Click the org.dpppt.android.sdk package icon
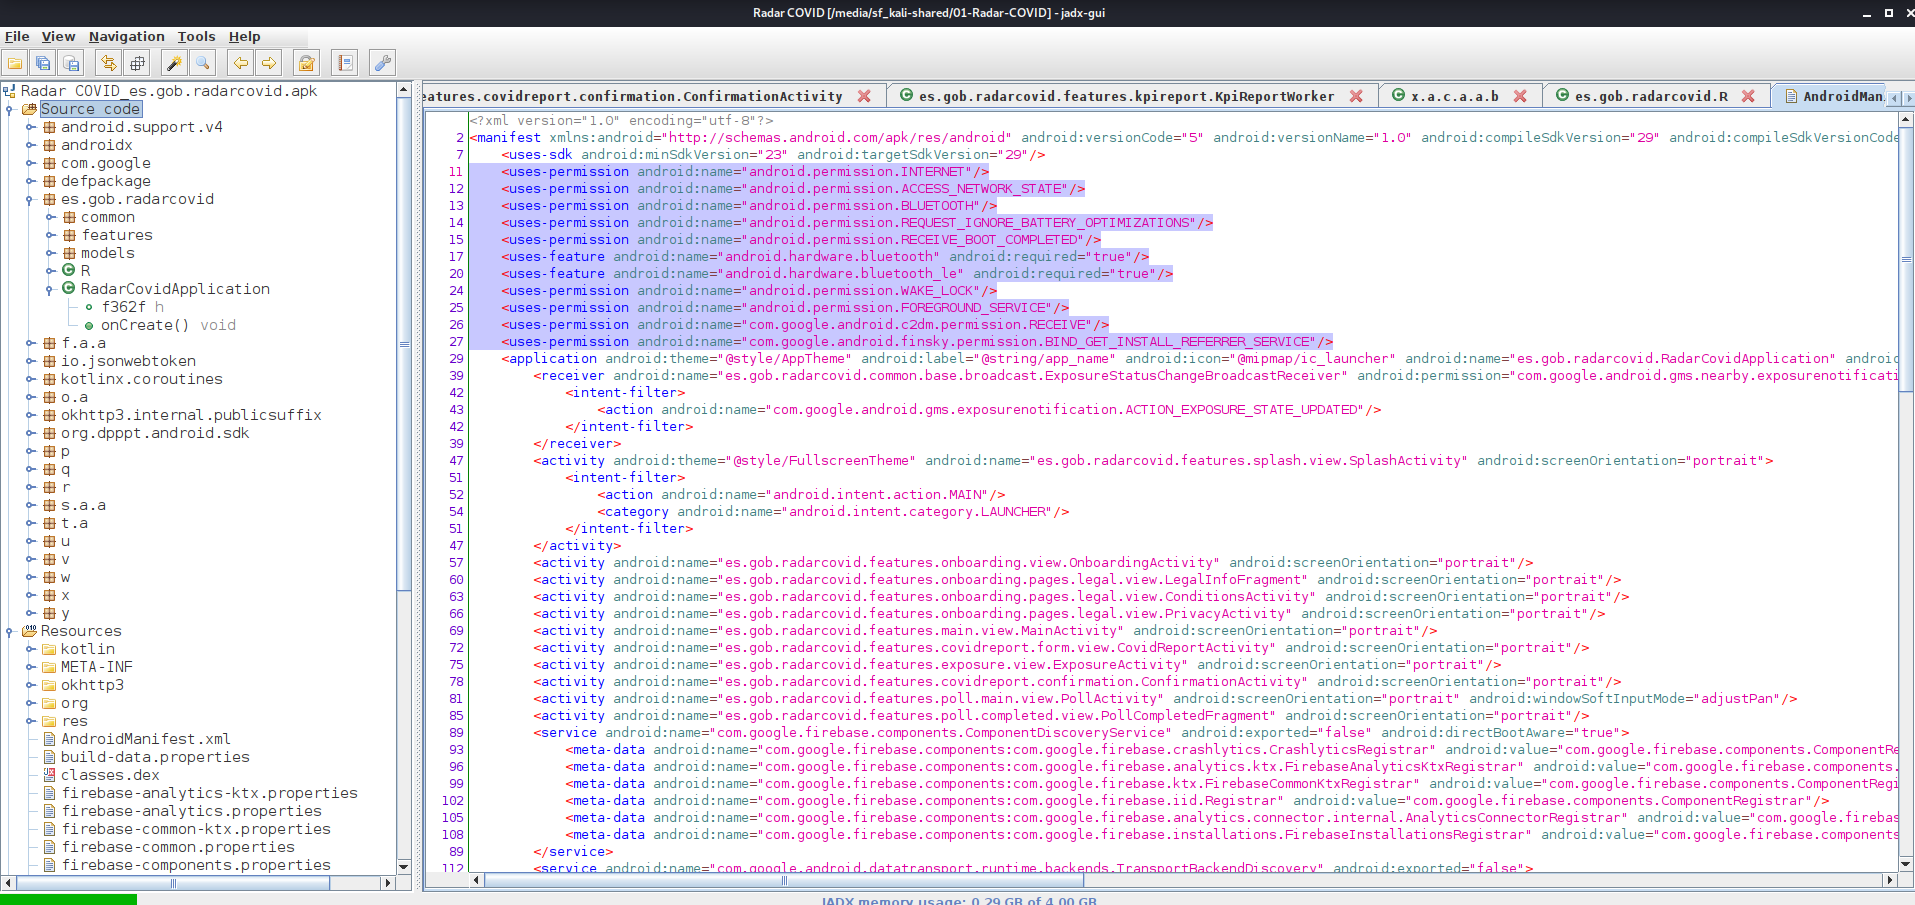Viewport: 1915px width, 905px height. point(49,433)
